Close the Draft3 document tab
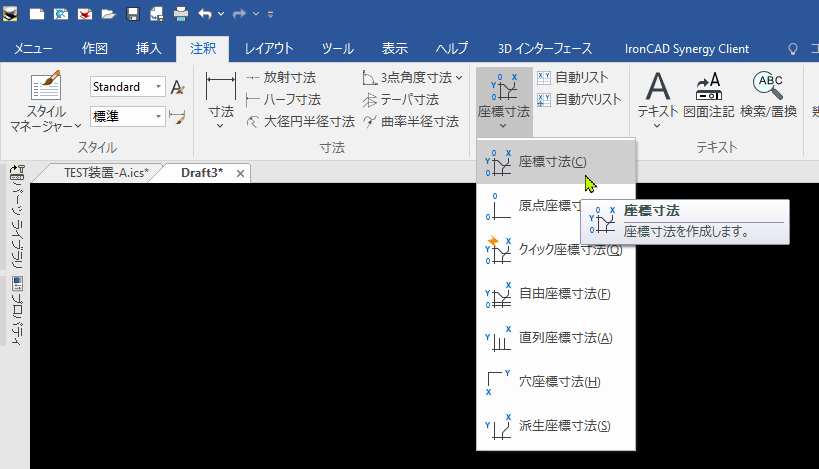This screenshot has height=469, width=819. 240,174
